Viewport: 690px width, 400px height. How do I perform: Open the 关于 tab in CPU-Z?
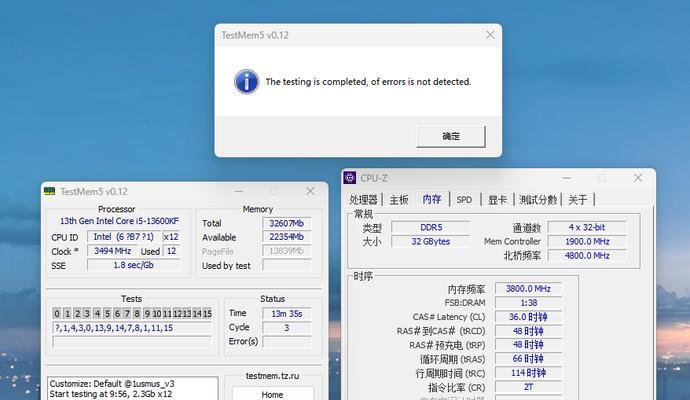coord(578,200)
